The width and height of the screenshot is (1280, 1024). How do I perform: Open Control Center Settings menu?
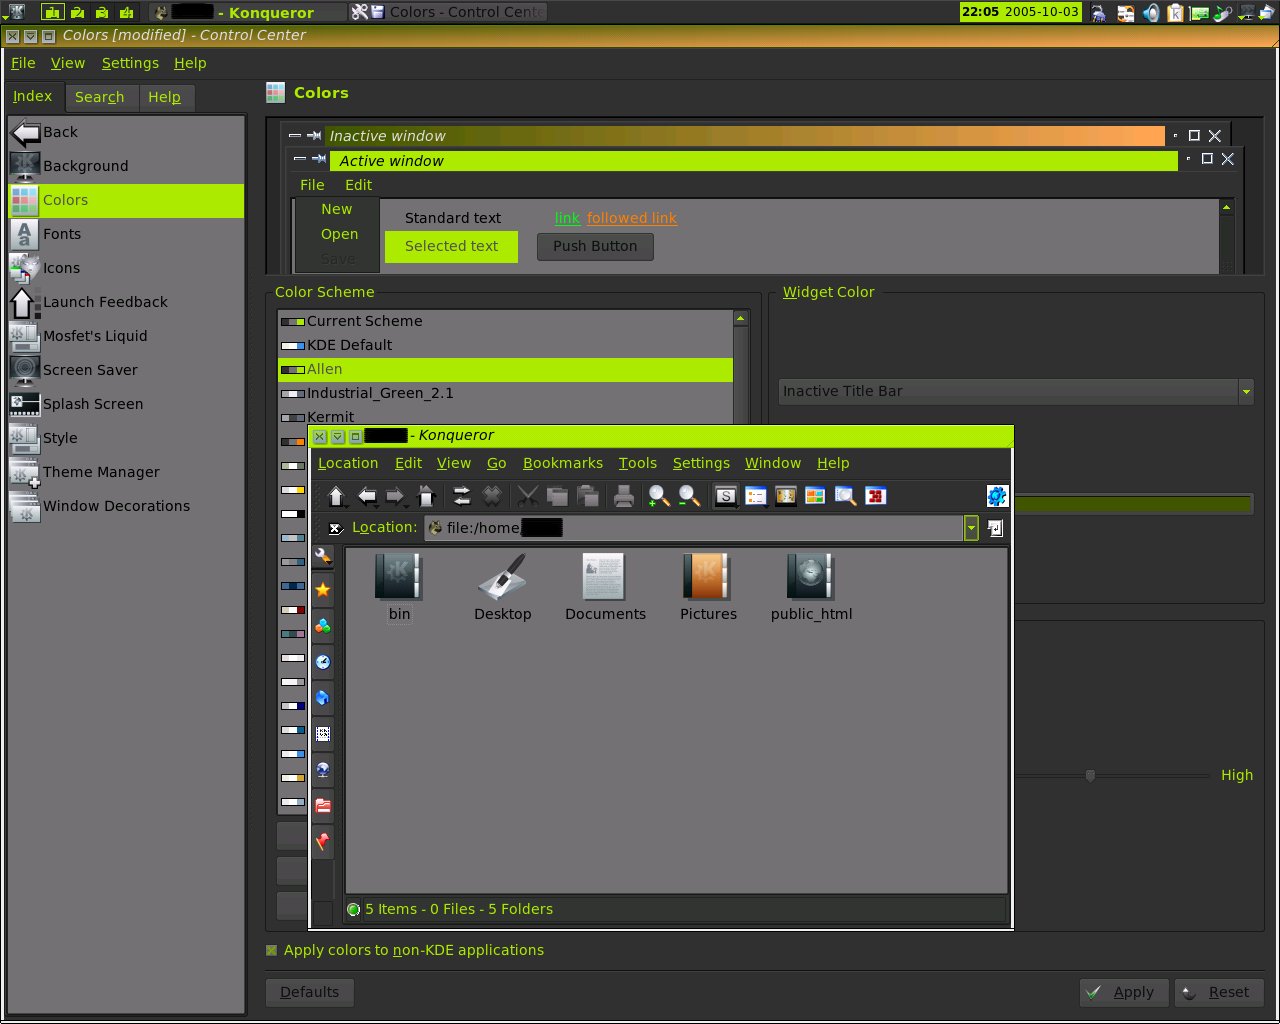tap(130, 63)
